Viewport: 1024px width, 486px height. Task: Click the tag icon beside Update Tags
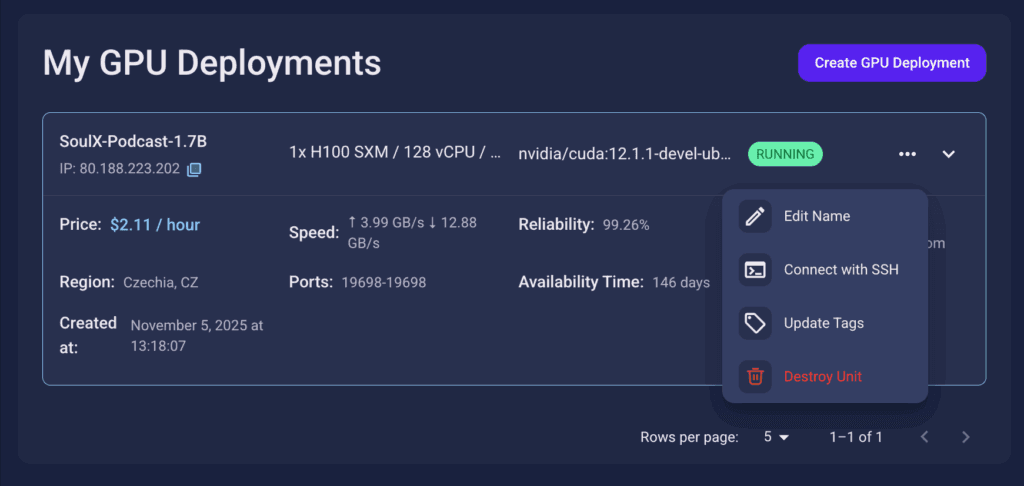coord(755,323)
